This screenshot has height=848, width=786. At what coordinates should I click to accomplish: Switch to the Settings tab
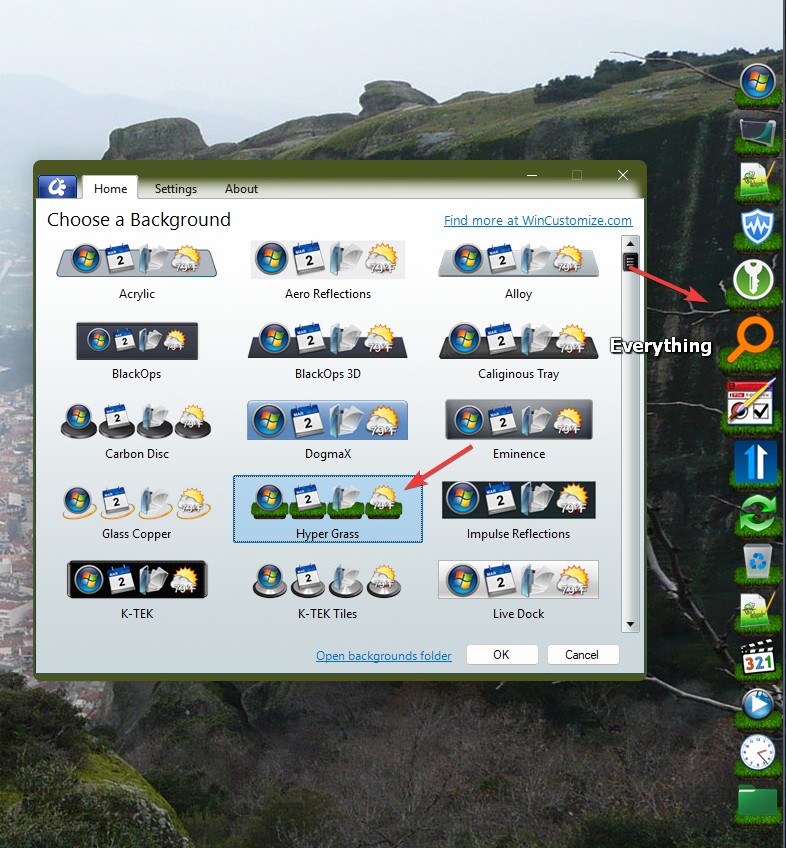coord(175,189)
